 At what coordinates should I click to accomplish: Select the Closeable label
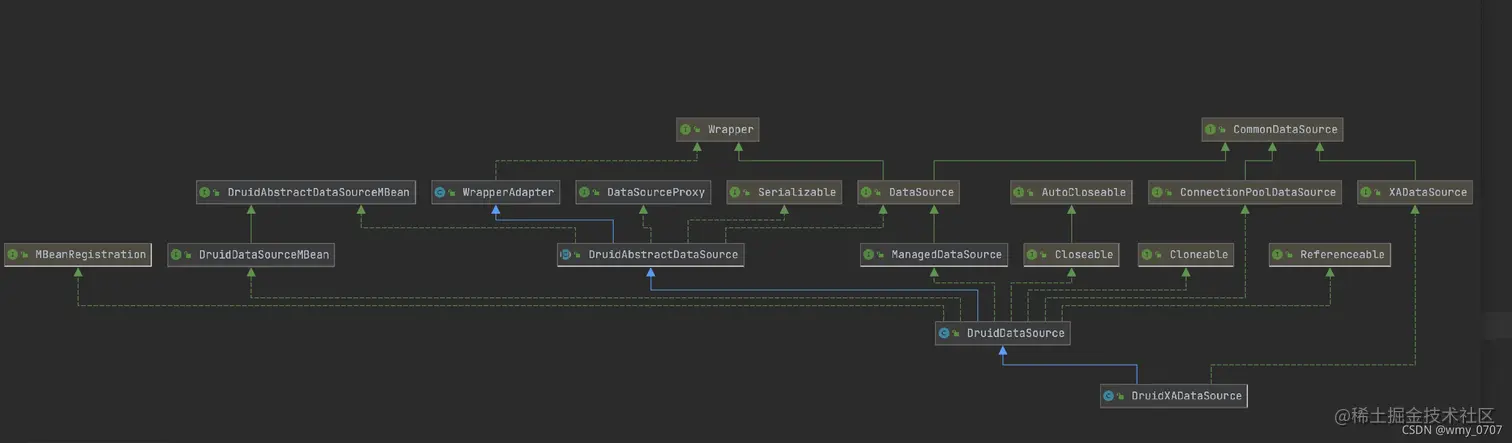pos(1084,255)
